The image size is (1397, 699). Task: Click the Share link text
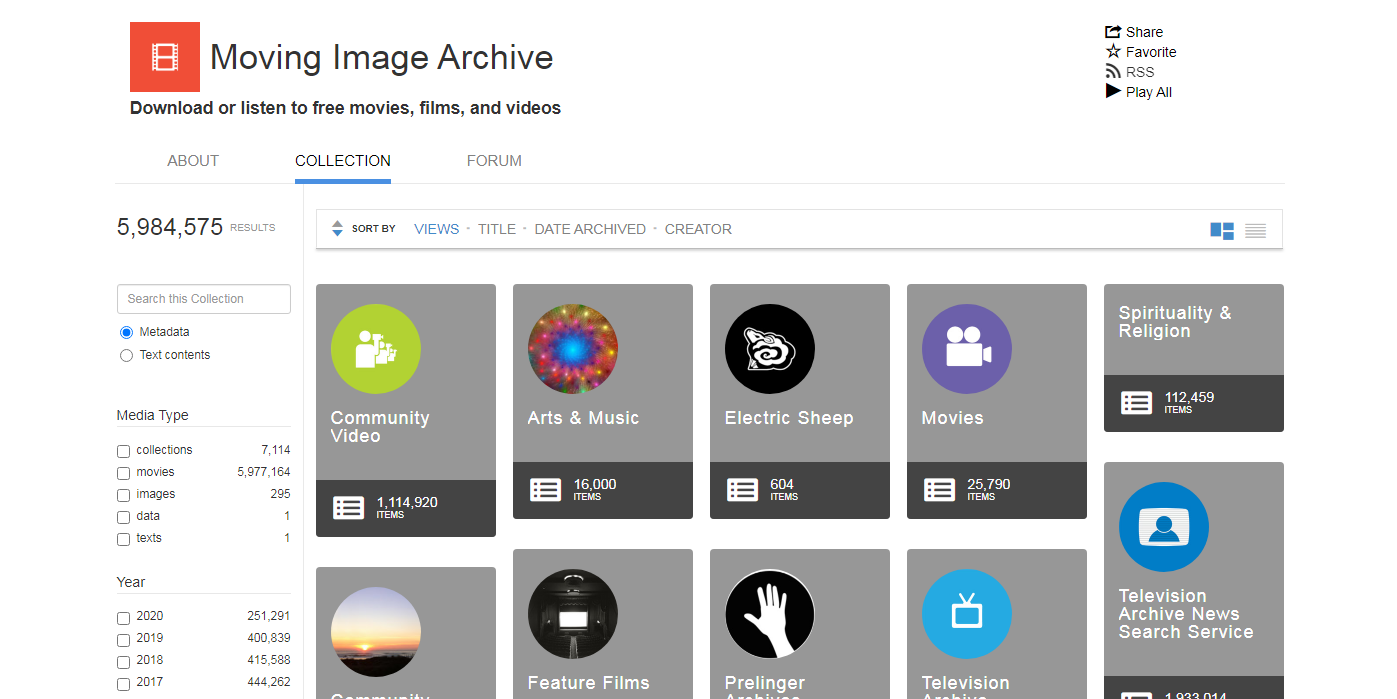click(1144, 32)
